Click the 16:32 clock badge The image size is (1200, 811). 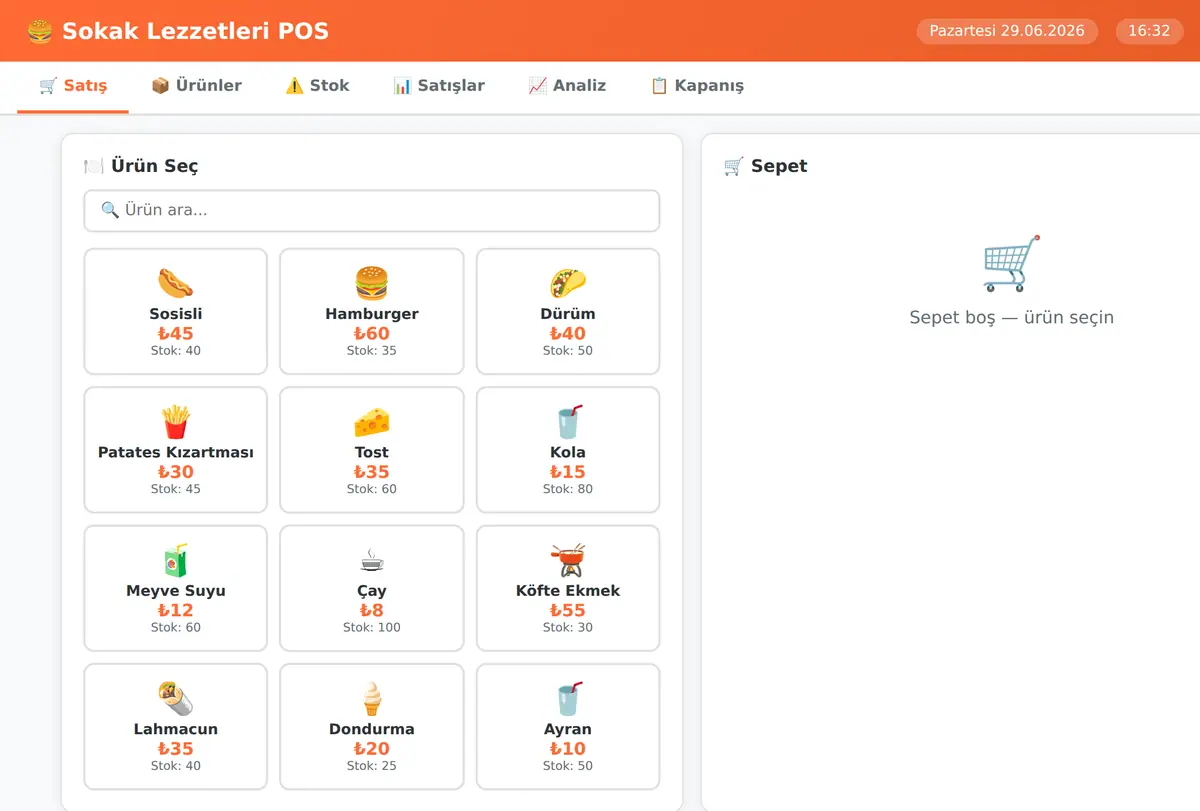[x=1149, y=31]
